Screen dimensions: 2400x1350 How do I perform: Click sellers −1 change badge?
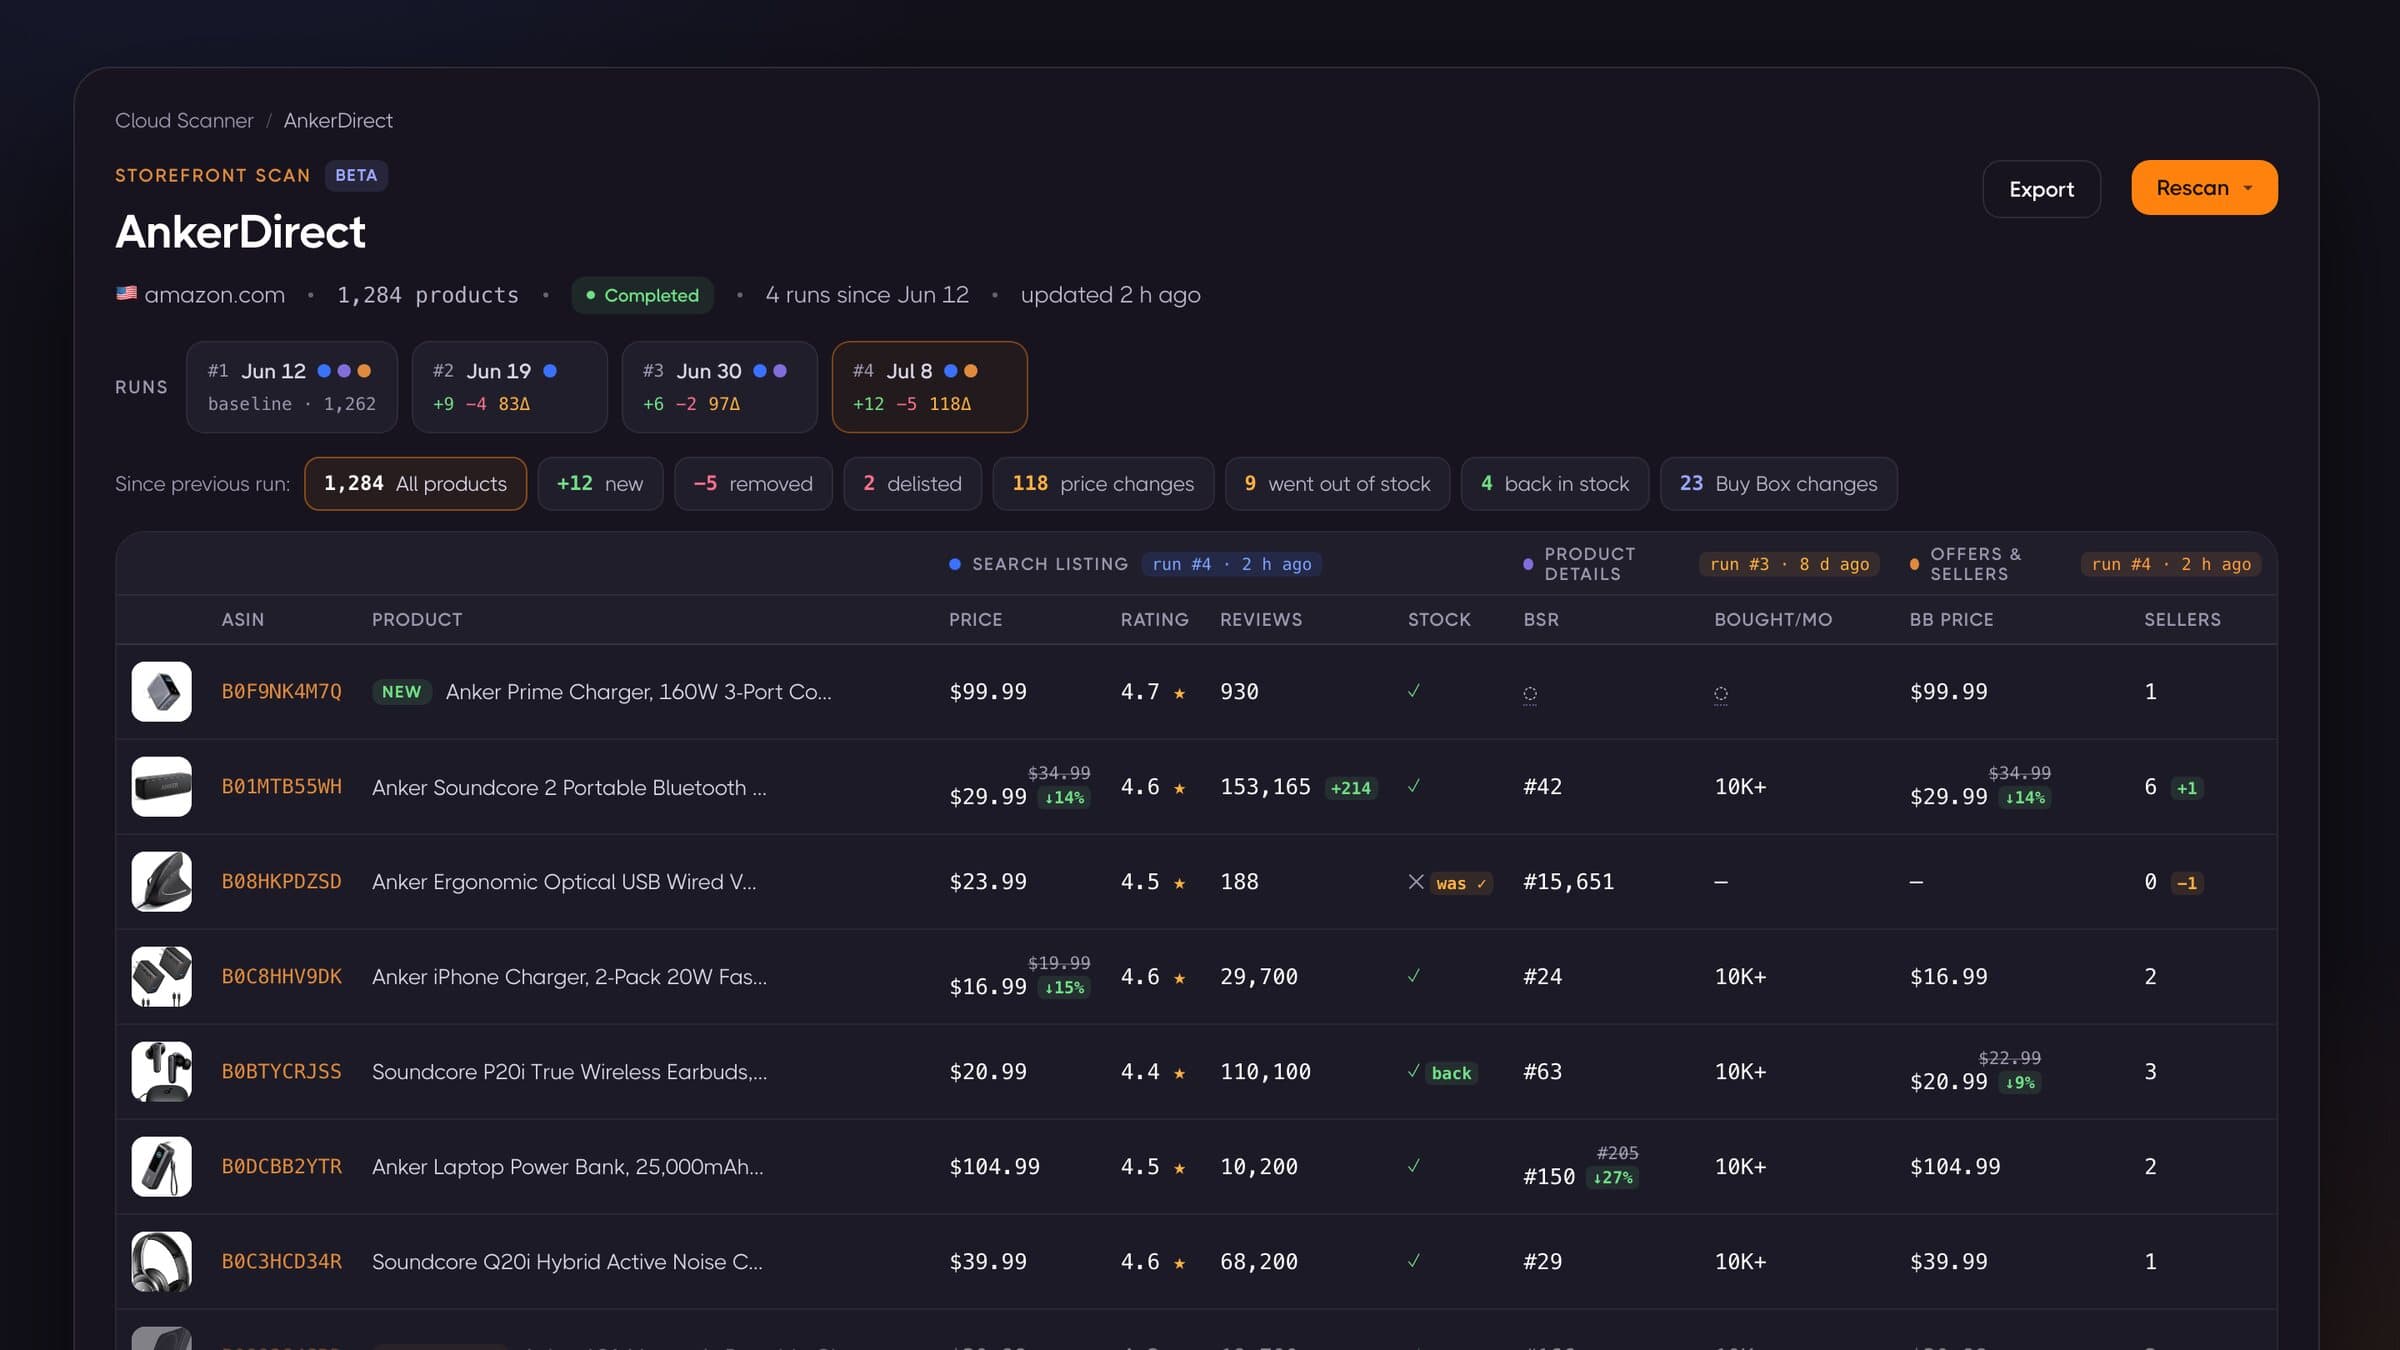point(2187,883)
